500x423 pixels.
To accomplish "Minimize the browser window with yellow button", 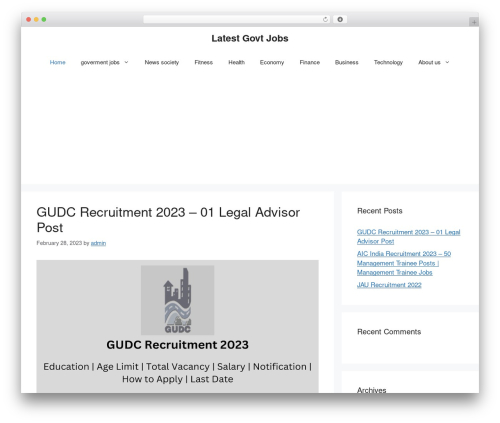I will point(36,20).
